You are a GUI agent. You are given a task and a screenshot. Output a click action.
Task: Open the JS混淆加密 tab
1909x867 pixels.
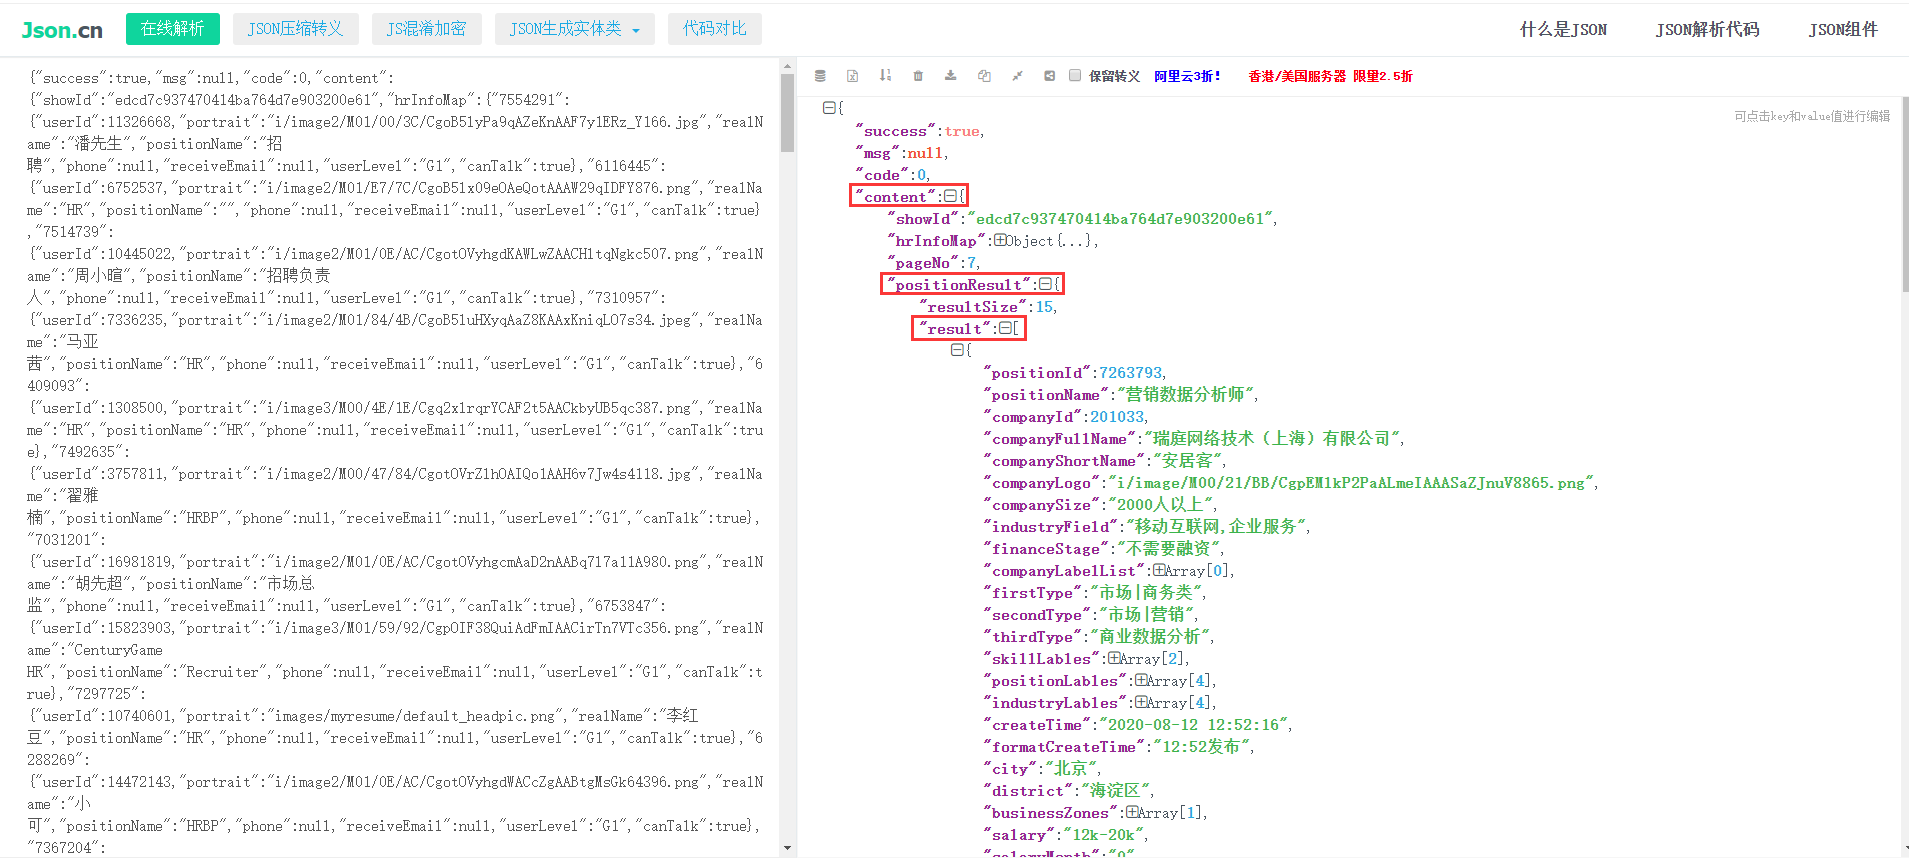(x=426, y=29)
